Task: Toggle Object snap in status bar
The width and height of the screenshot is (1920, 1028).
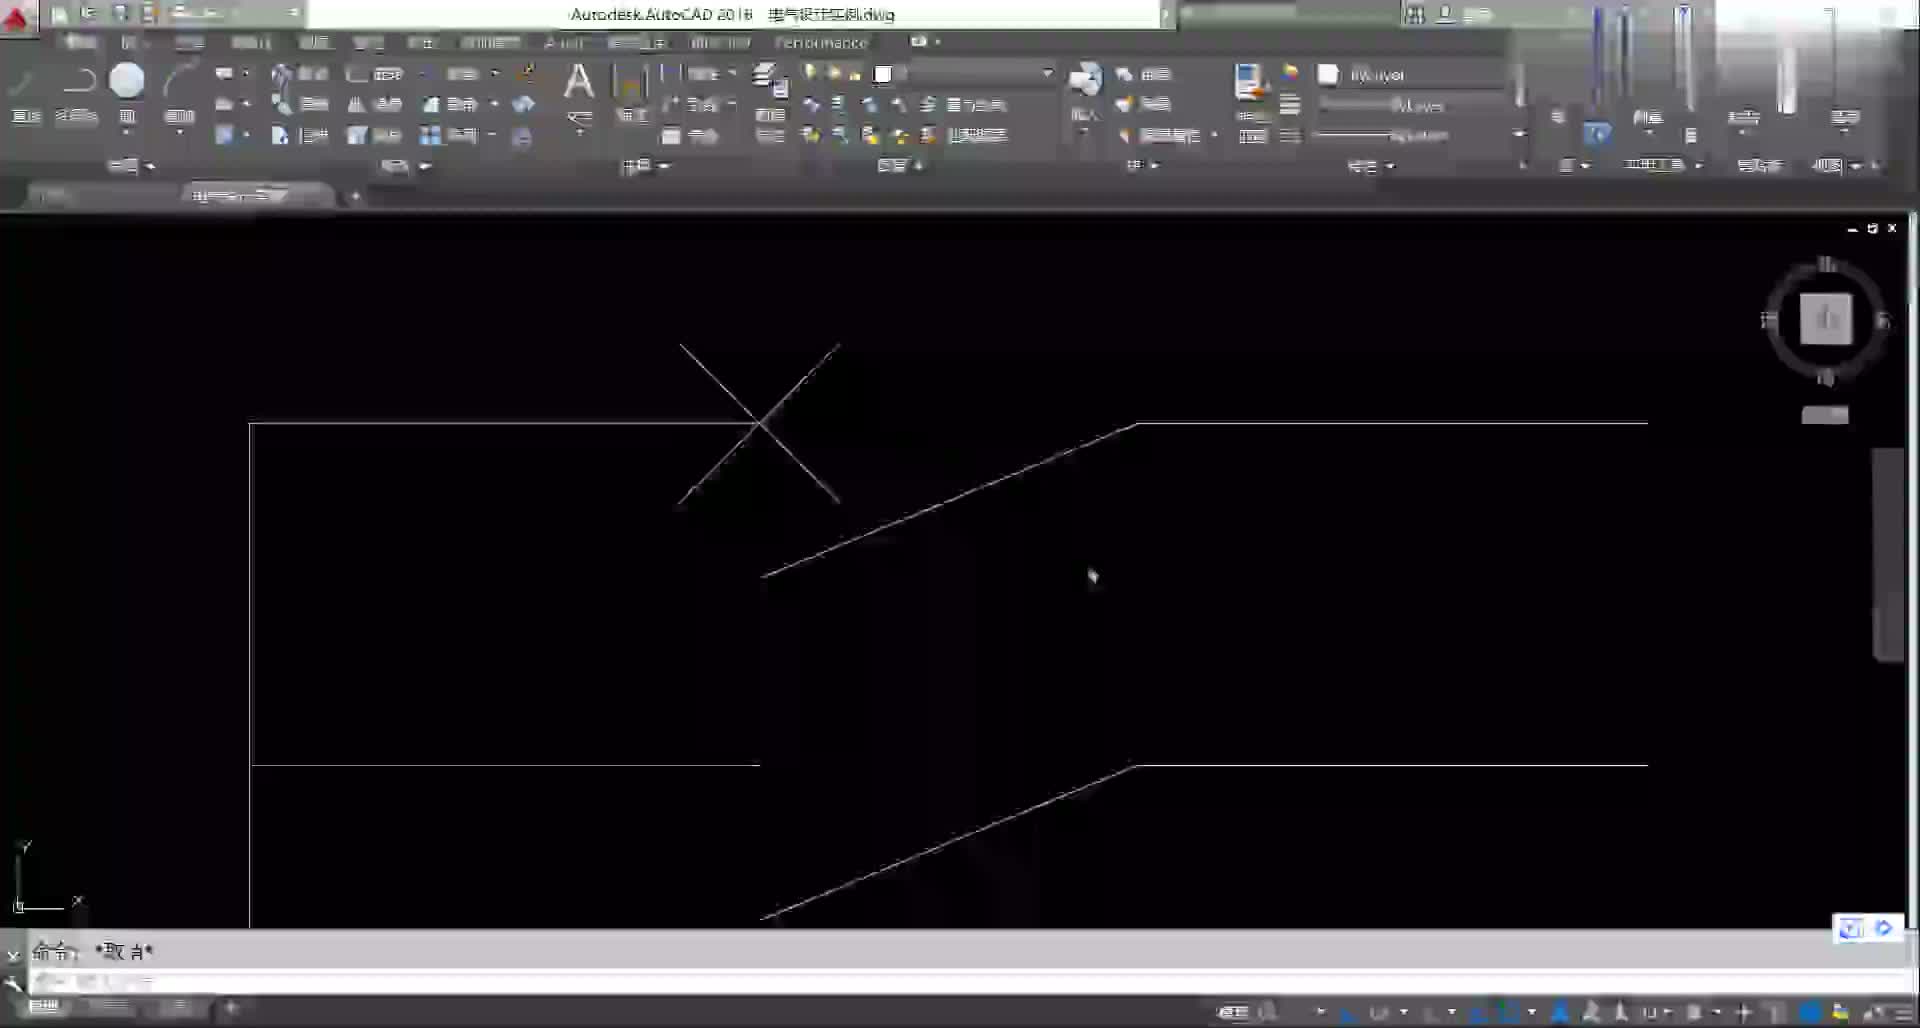Action: pos(1511,1013)
